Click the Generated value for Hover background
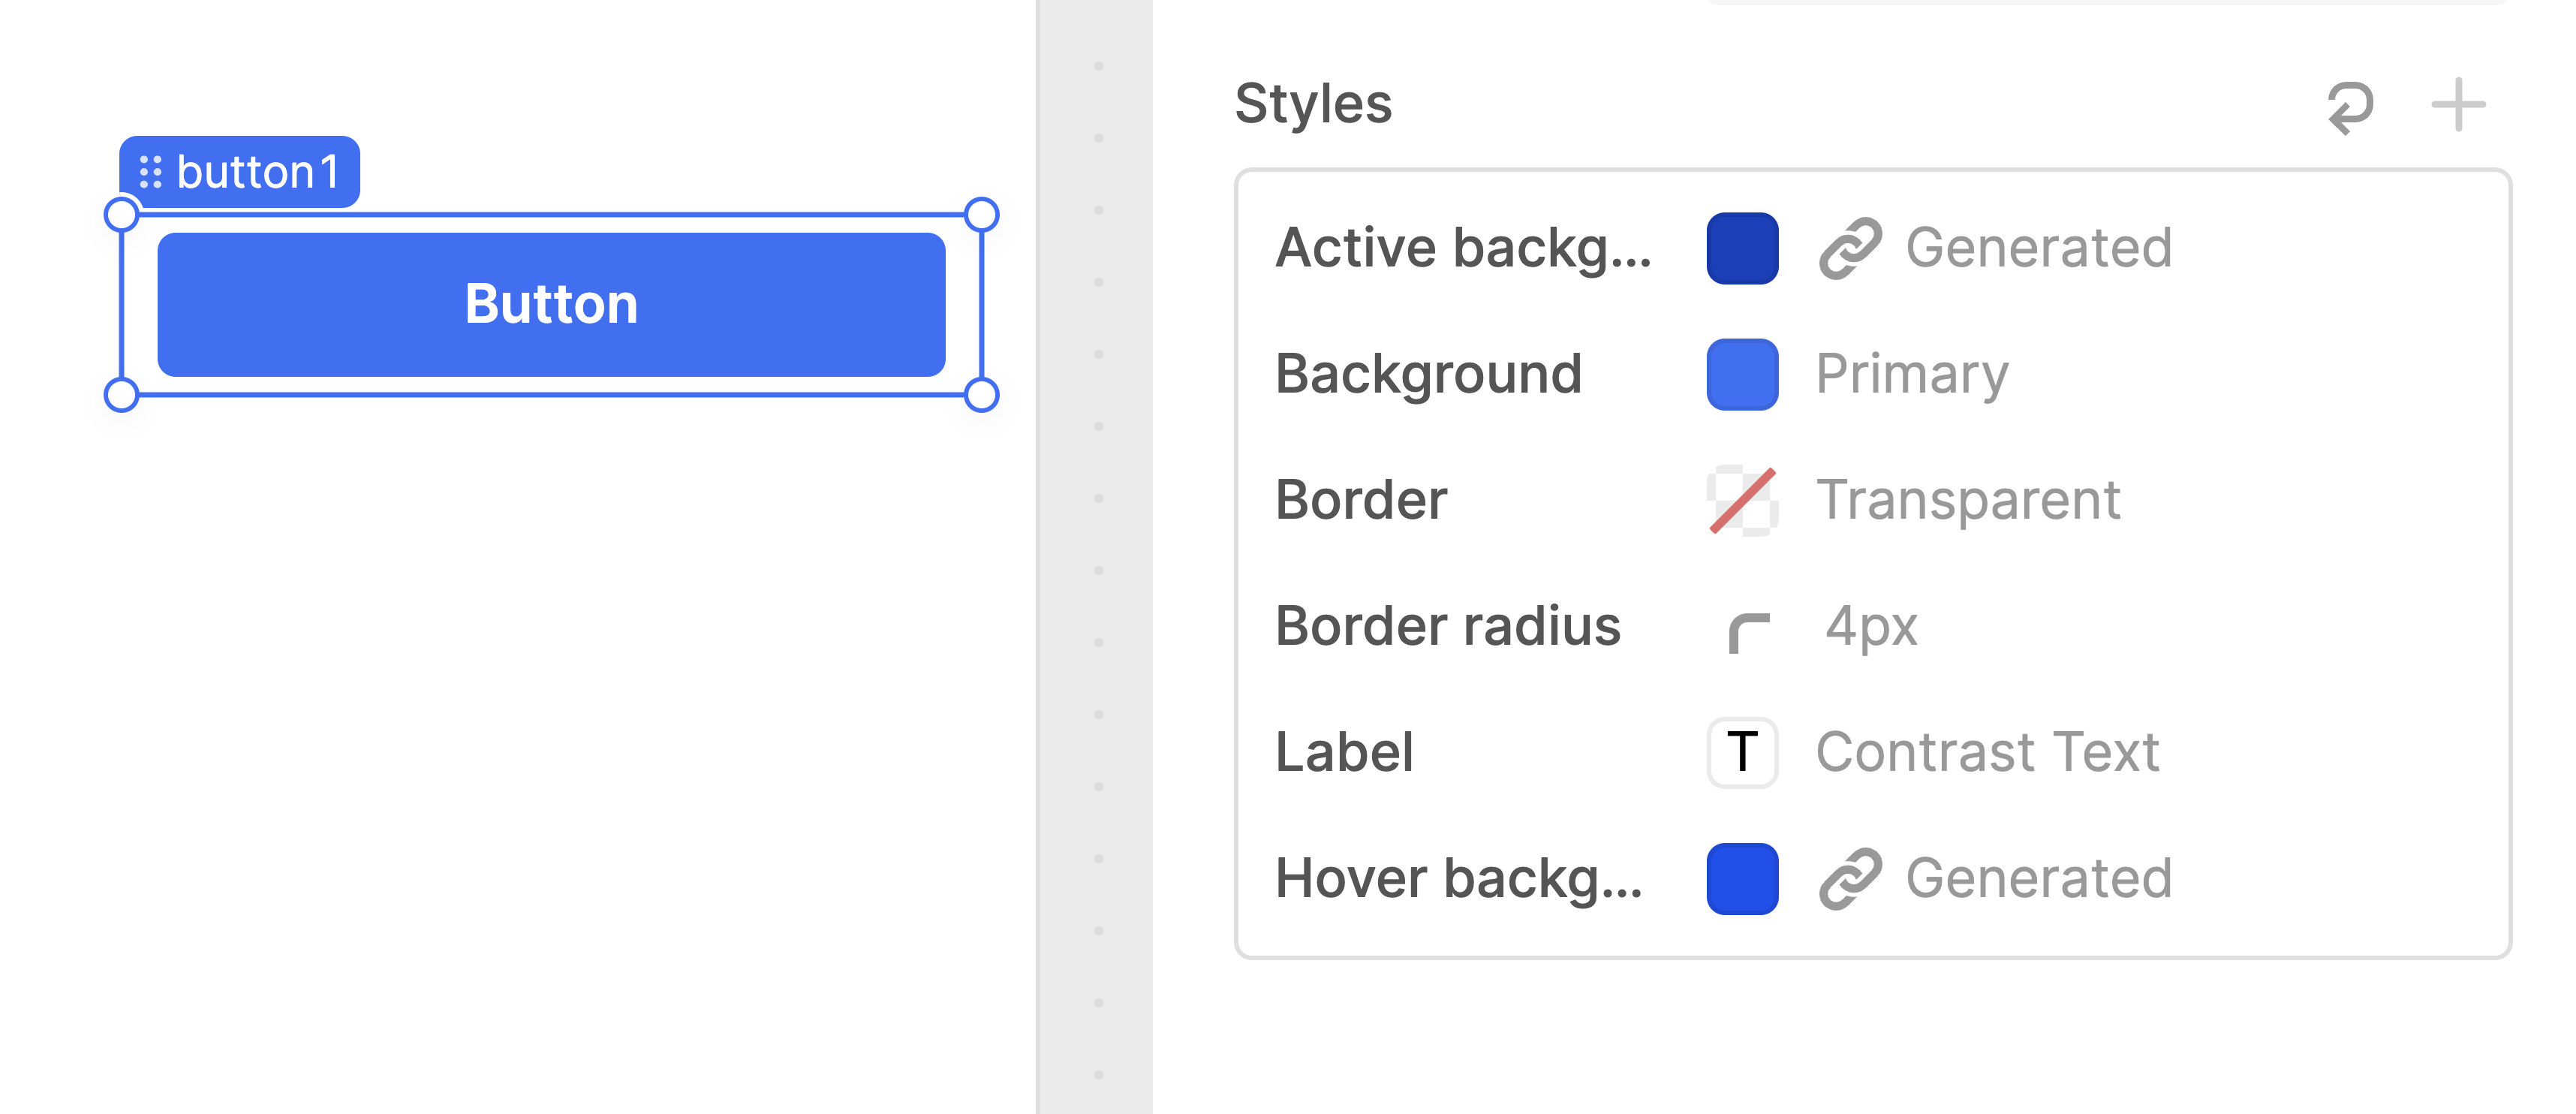Image resolution: width=2576 pixels, height=1114 pixels. coord(2038,879)
